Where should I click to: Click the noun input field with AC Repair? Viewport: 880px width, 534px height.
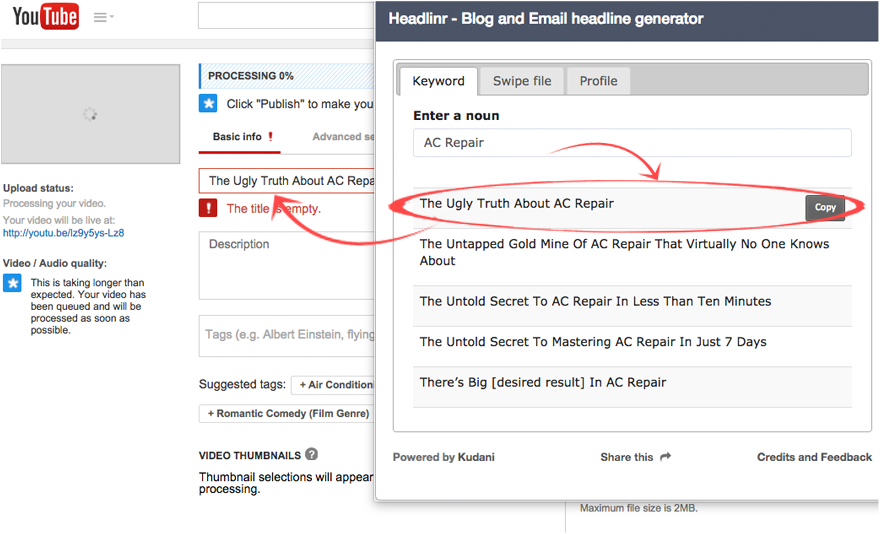point(632,143)
